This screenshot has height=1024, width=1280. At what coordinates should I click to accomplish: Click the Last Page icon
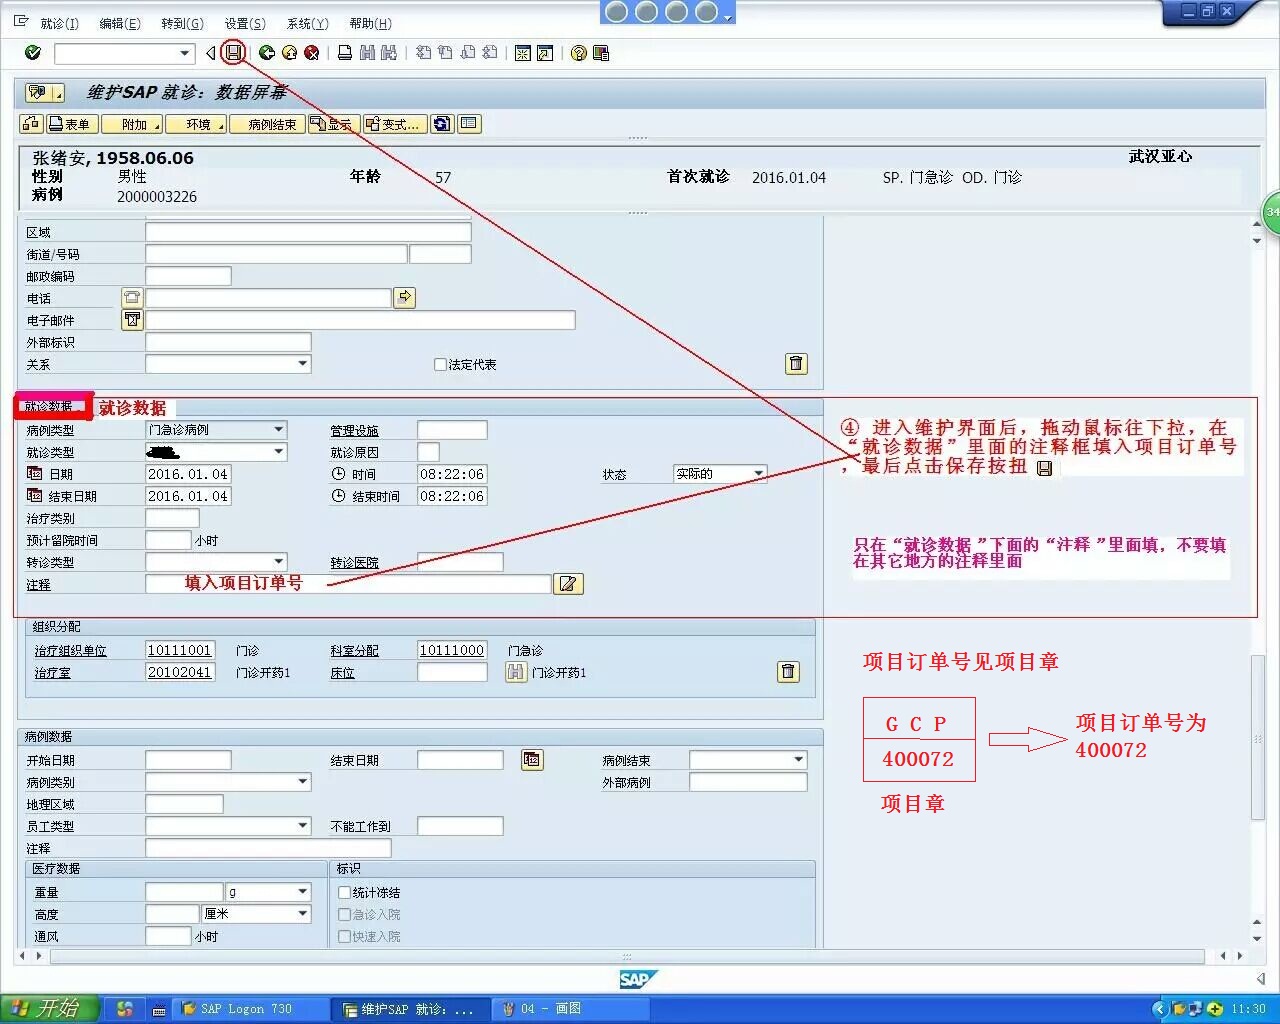point(490,53)
